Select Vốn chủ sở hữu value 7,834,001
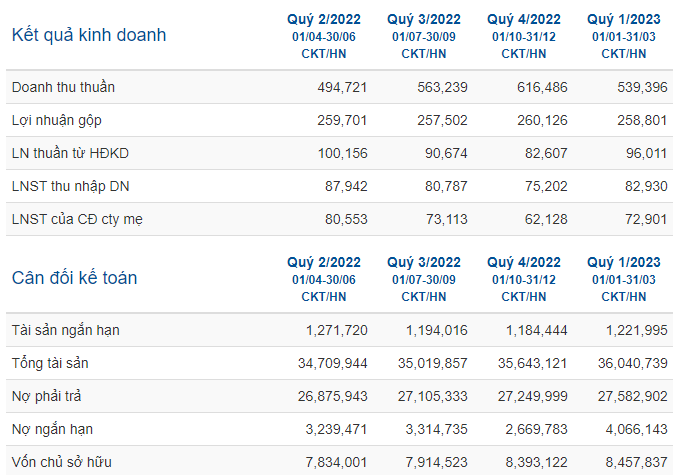Screen dimensions: 673x475 tap(336, 463)
